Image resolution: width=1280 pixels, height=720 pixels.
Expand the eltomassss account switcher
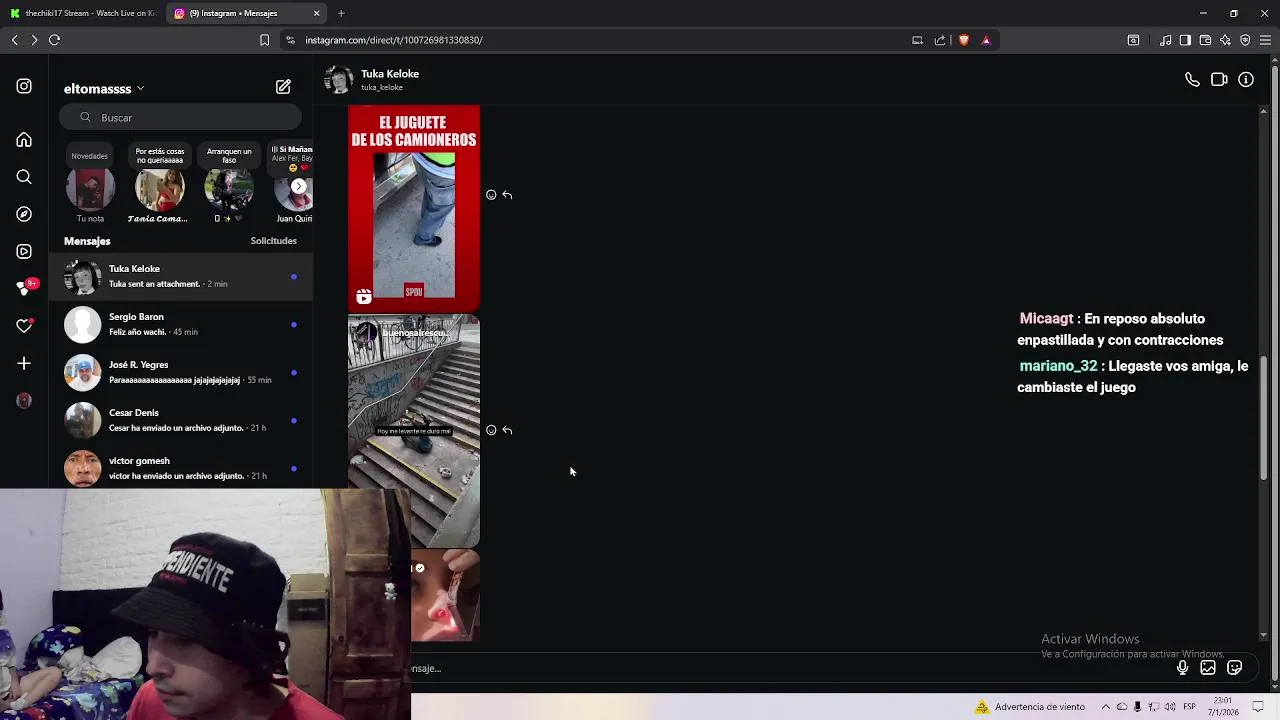[104, 89]
